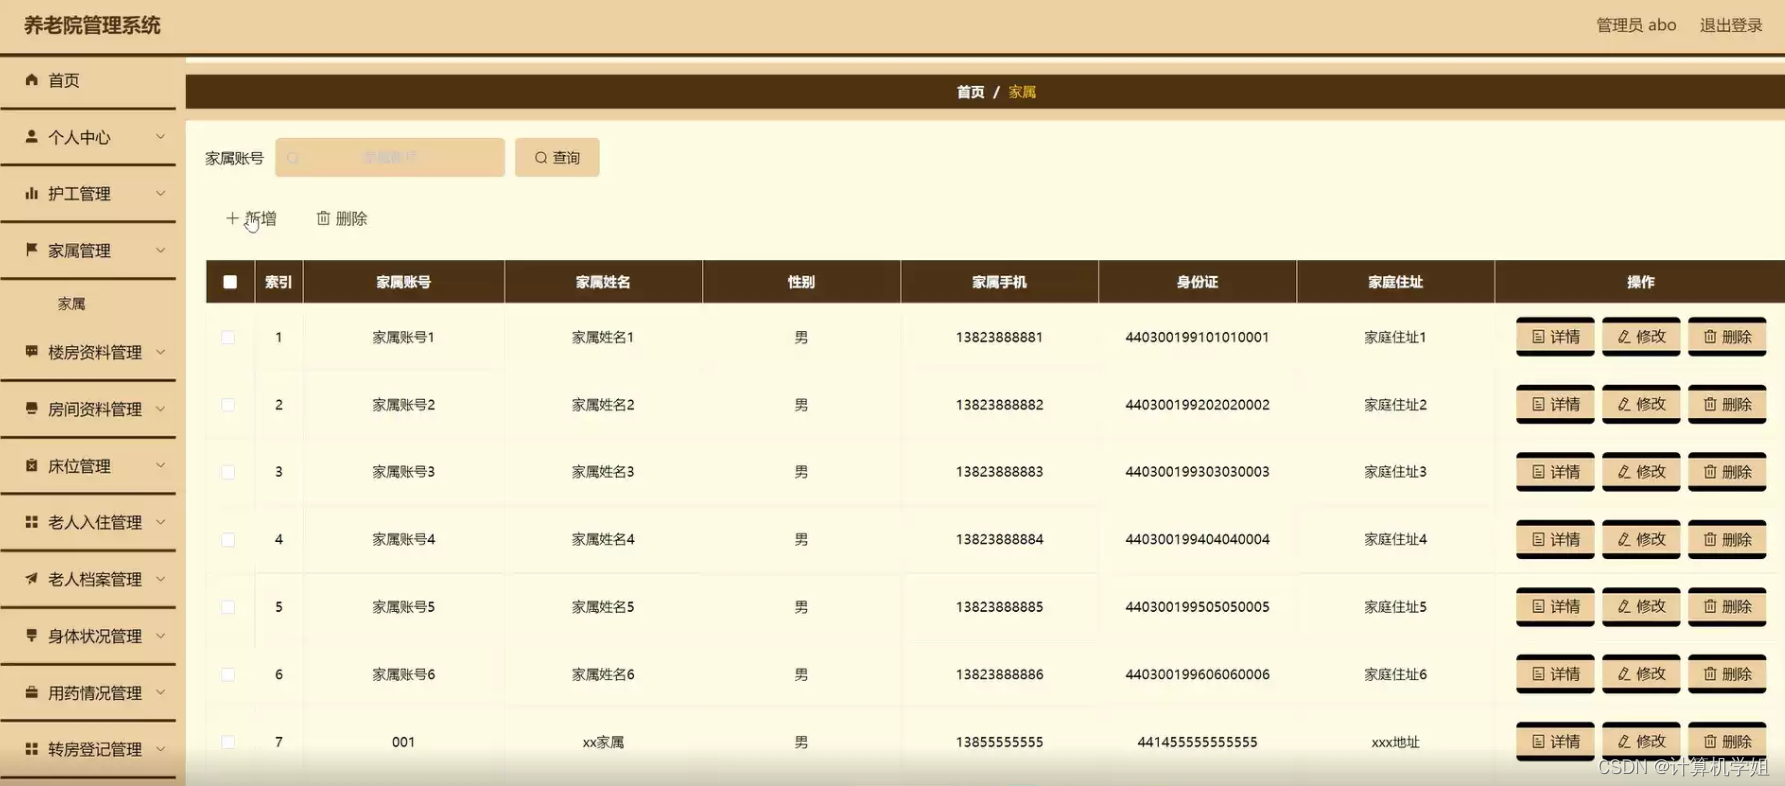Click 家属 in the breadcrumb bar
This screenshot has height=786, width=1785.
[1022, 92]
